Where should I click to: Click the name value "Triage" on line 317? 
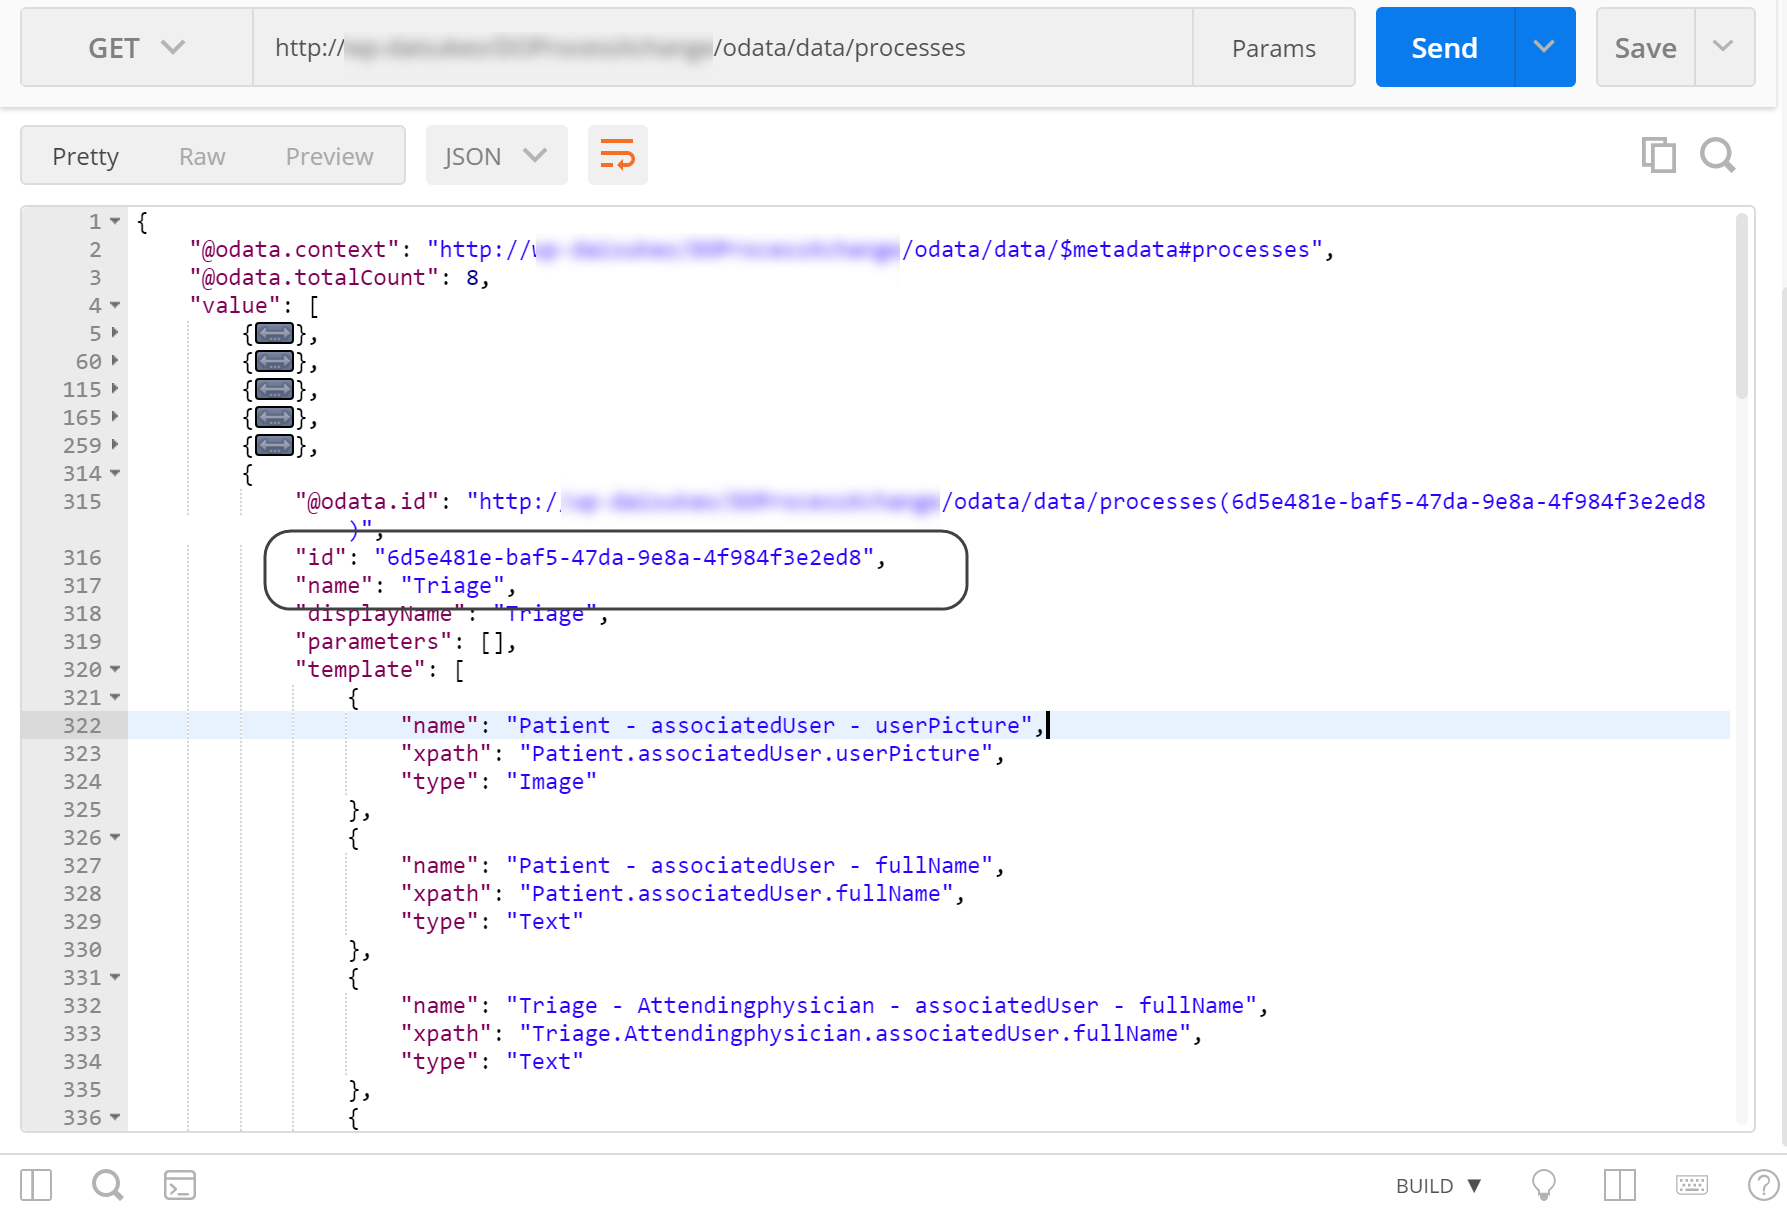pyautogui.click(x=452, y=585)
